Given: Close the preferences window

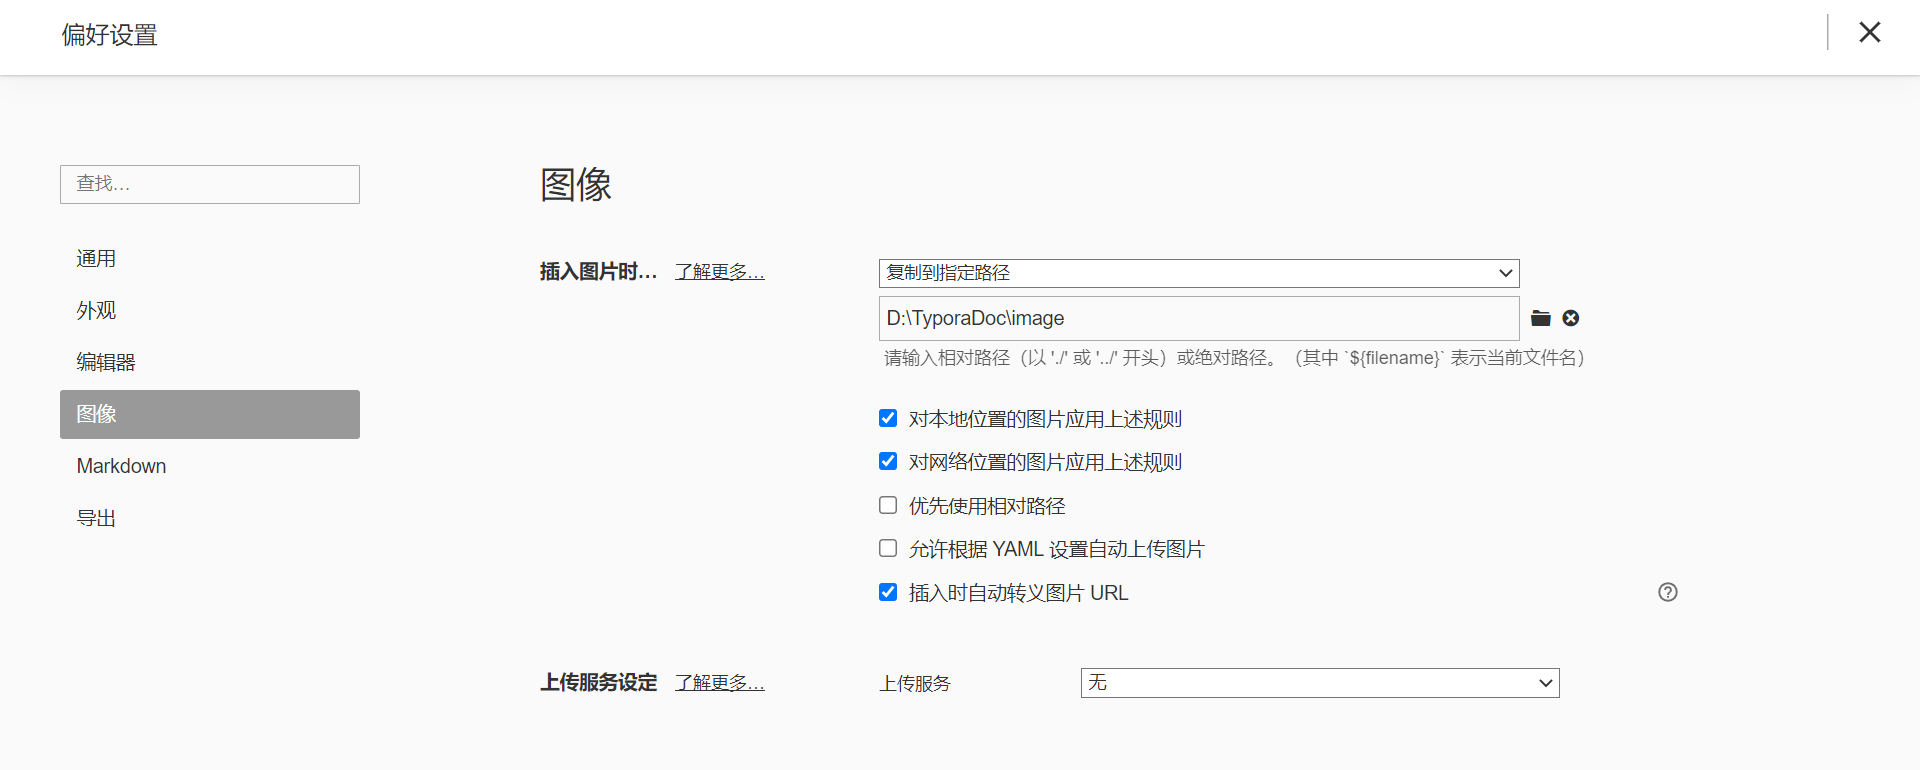Looking at the screenshot, I should click(1869, 32).
